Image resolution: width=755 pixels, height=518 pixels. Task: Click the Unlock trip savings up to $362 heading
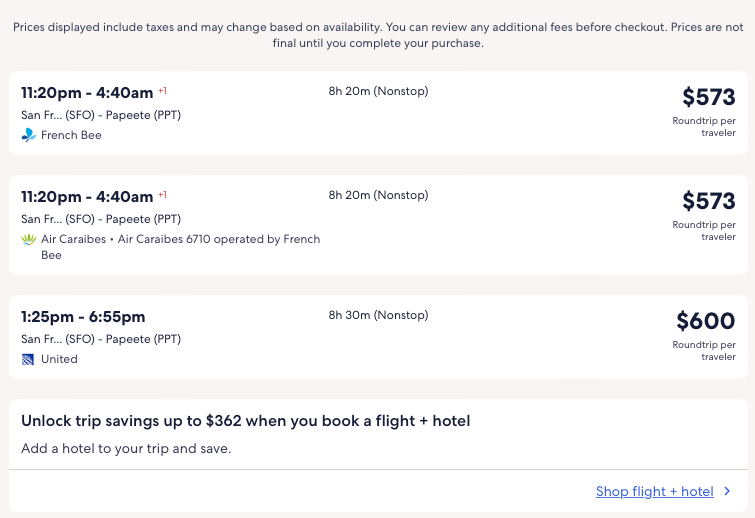[x=245, y=421]
